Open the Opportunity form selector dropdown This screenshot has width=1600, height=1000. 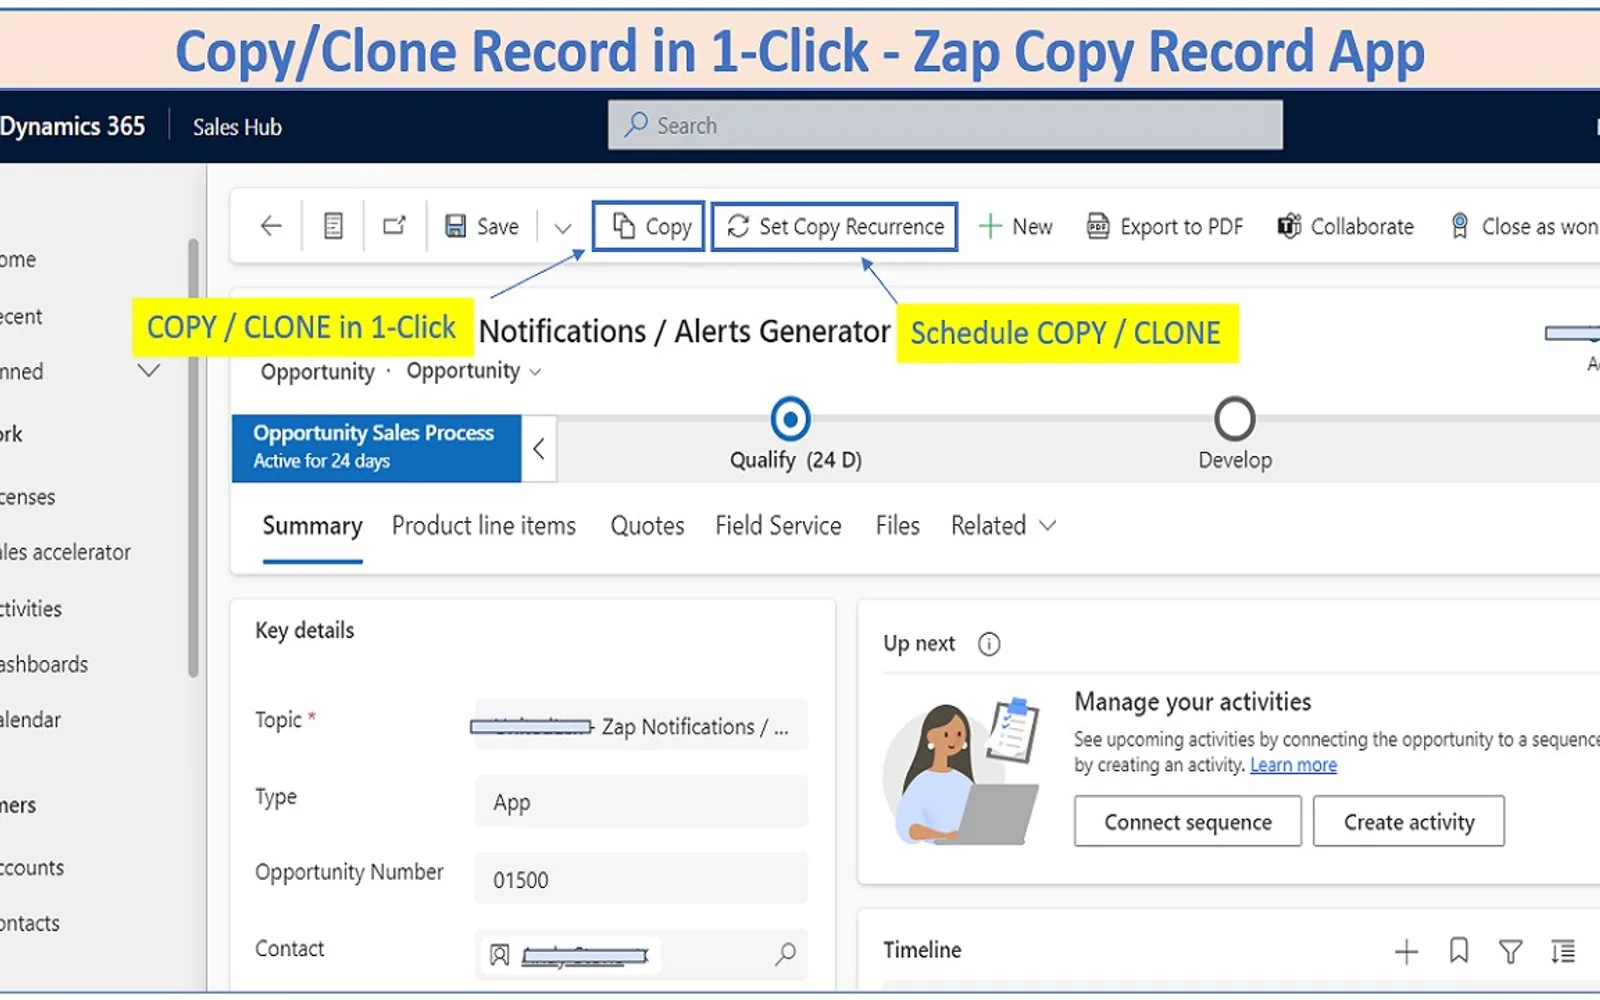point(473,371)
